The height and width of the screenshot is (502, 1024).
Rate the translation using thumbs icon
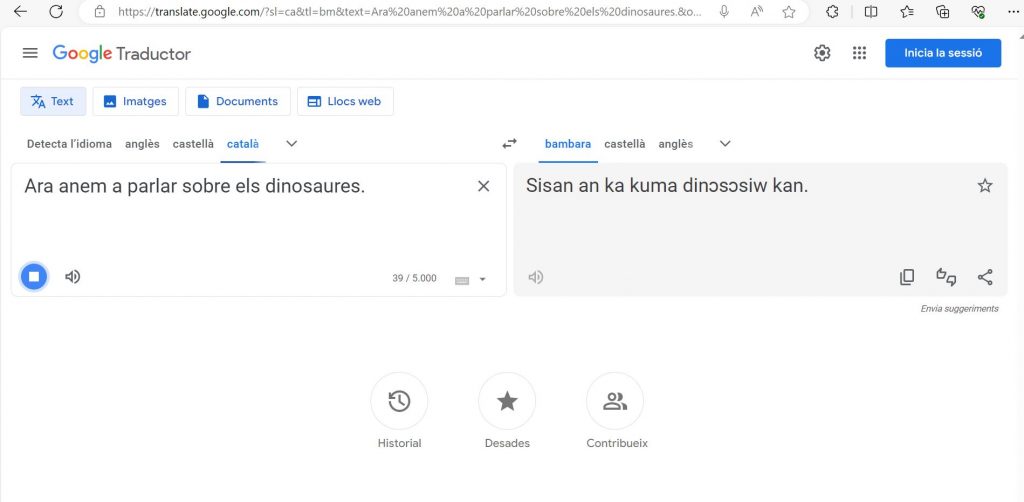tap(946, 277)
